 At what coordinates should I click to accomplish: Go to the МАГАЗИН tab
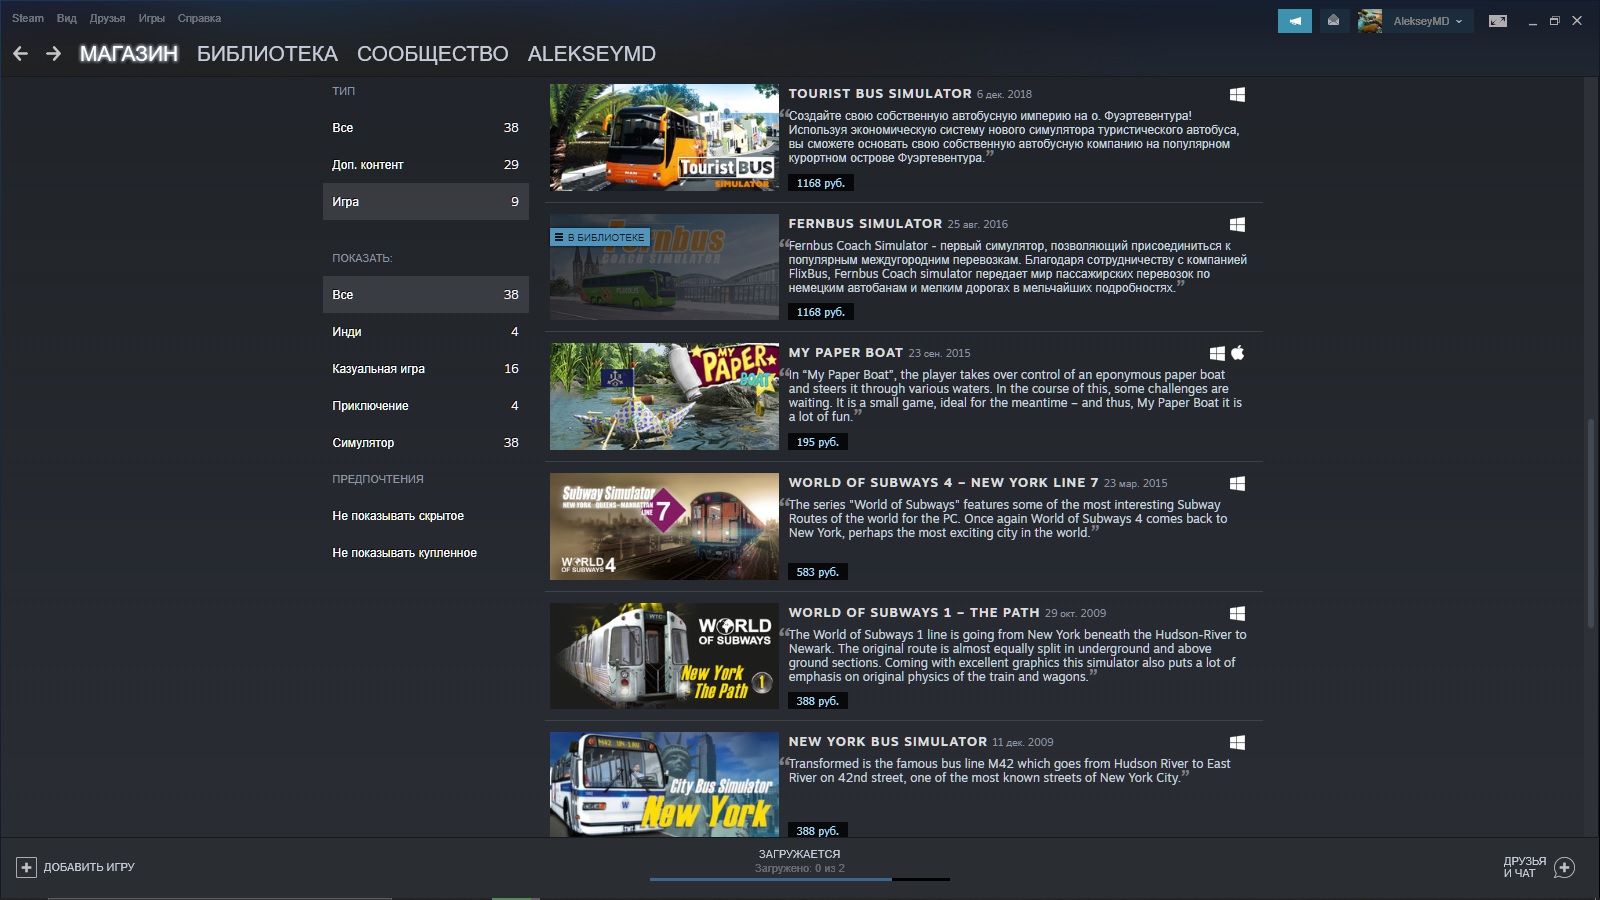click(x=129, y=54)
